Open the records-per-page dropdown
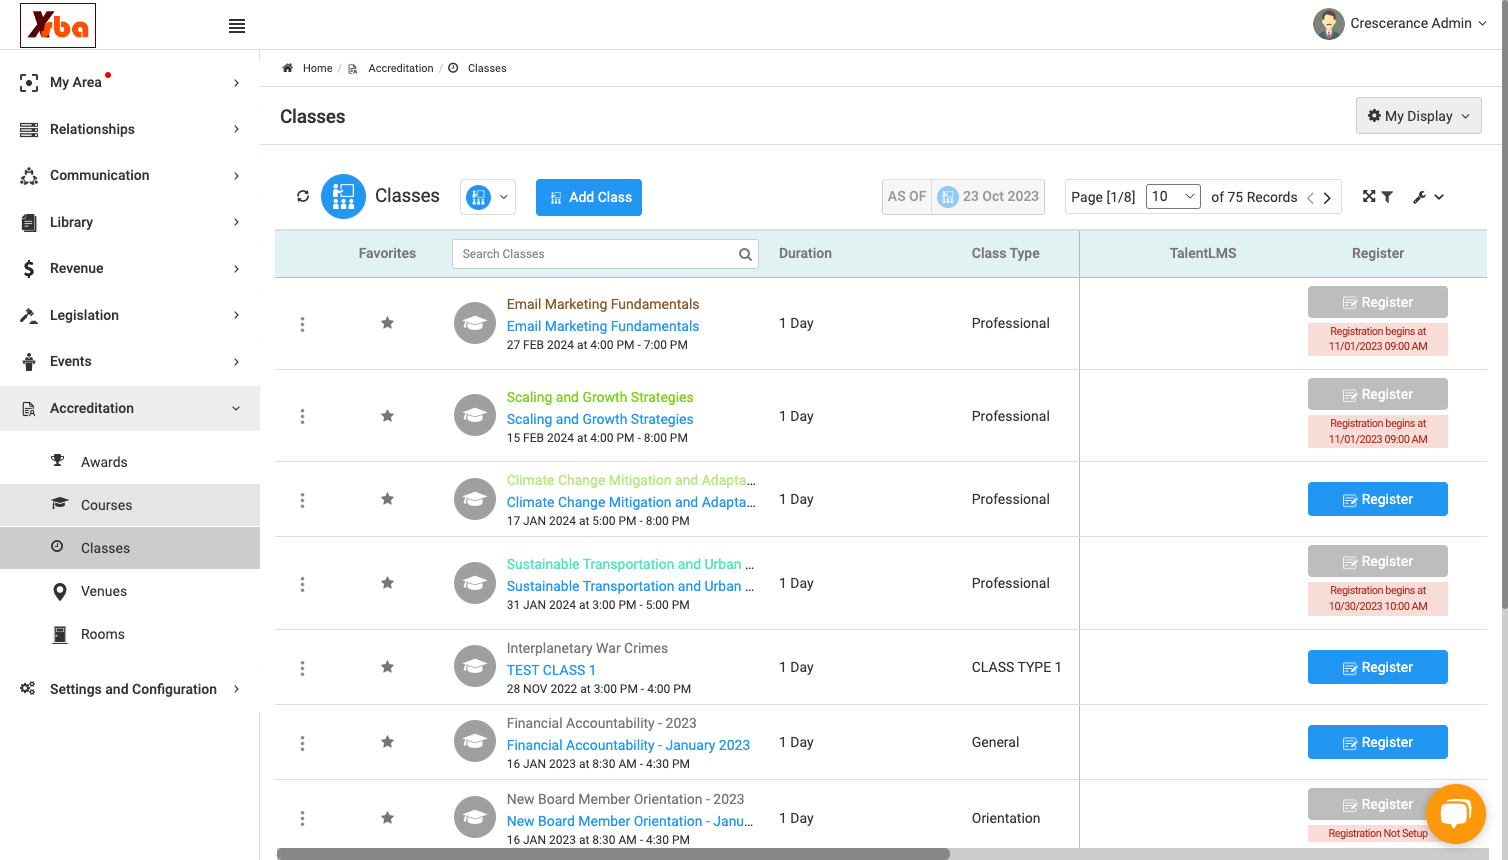 [1174, 197]
